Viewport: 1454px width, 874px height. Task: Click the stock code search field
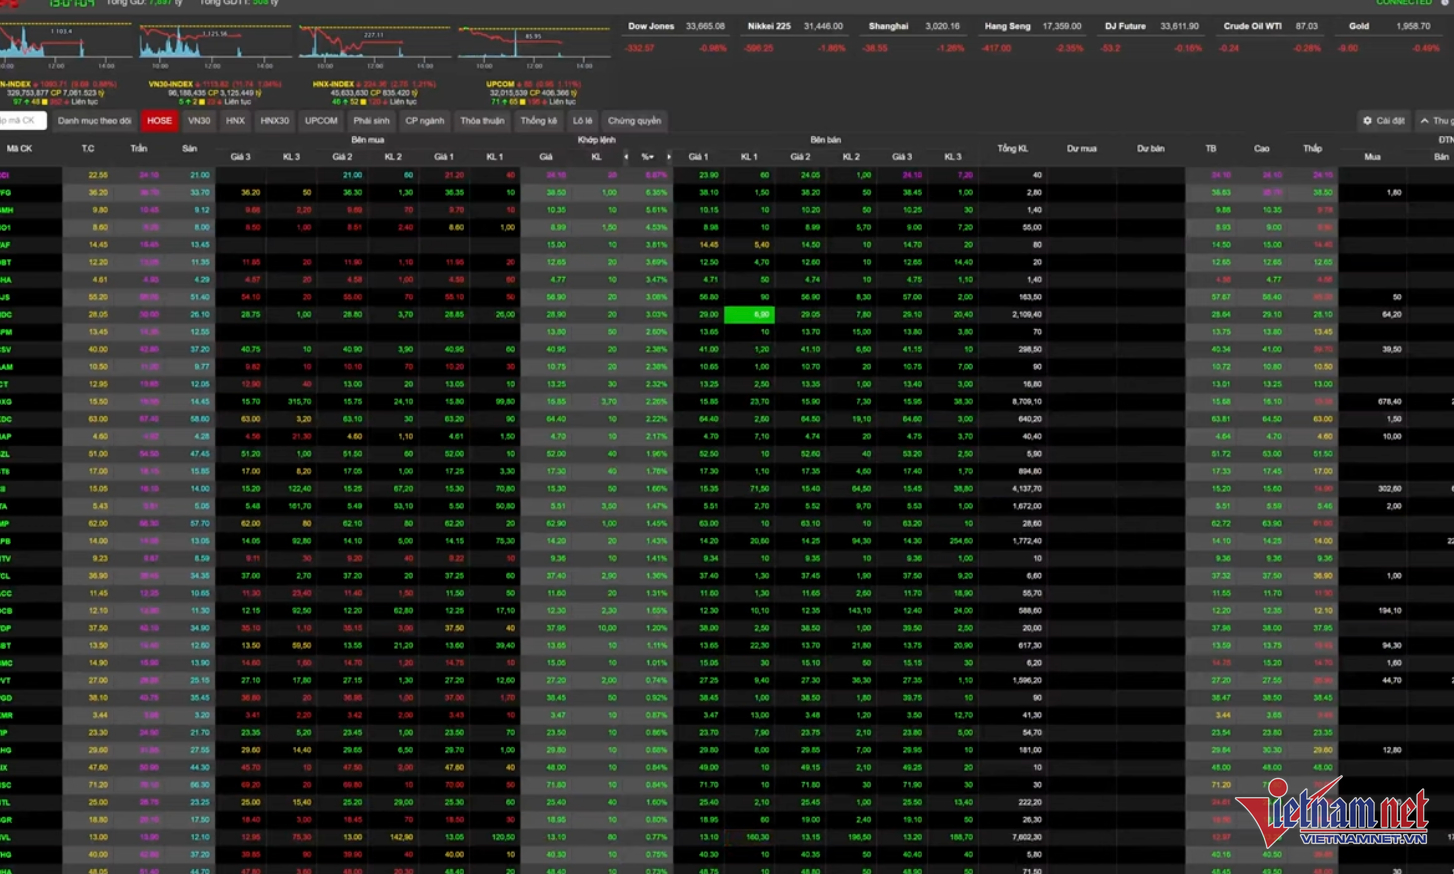click(20, 121)
